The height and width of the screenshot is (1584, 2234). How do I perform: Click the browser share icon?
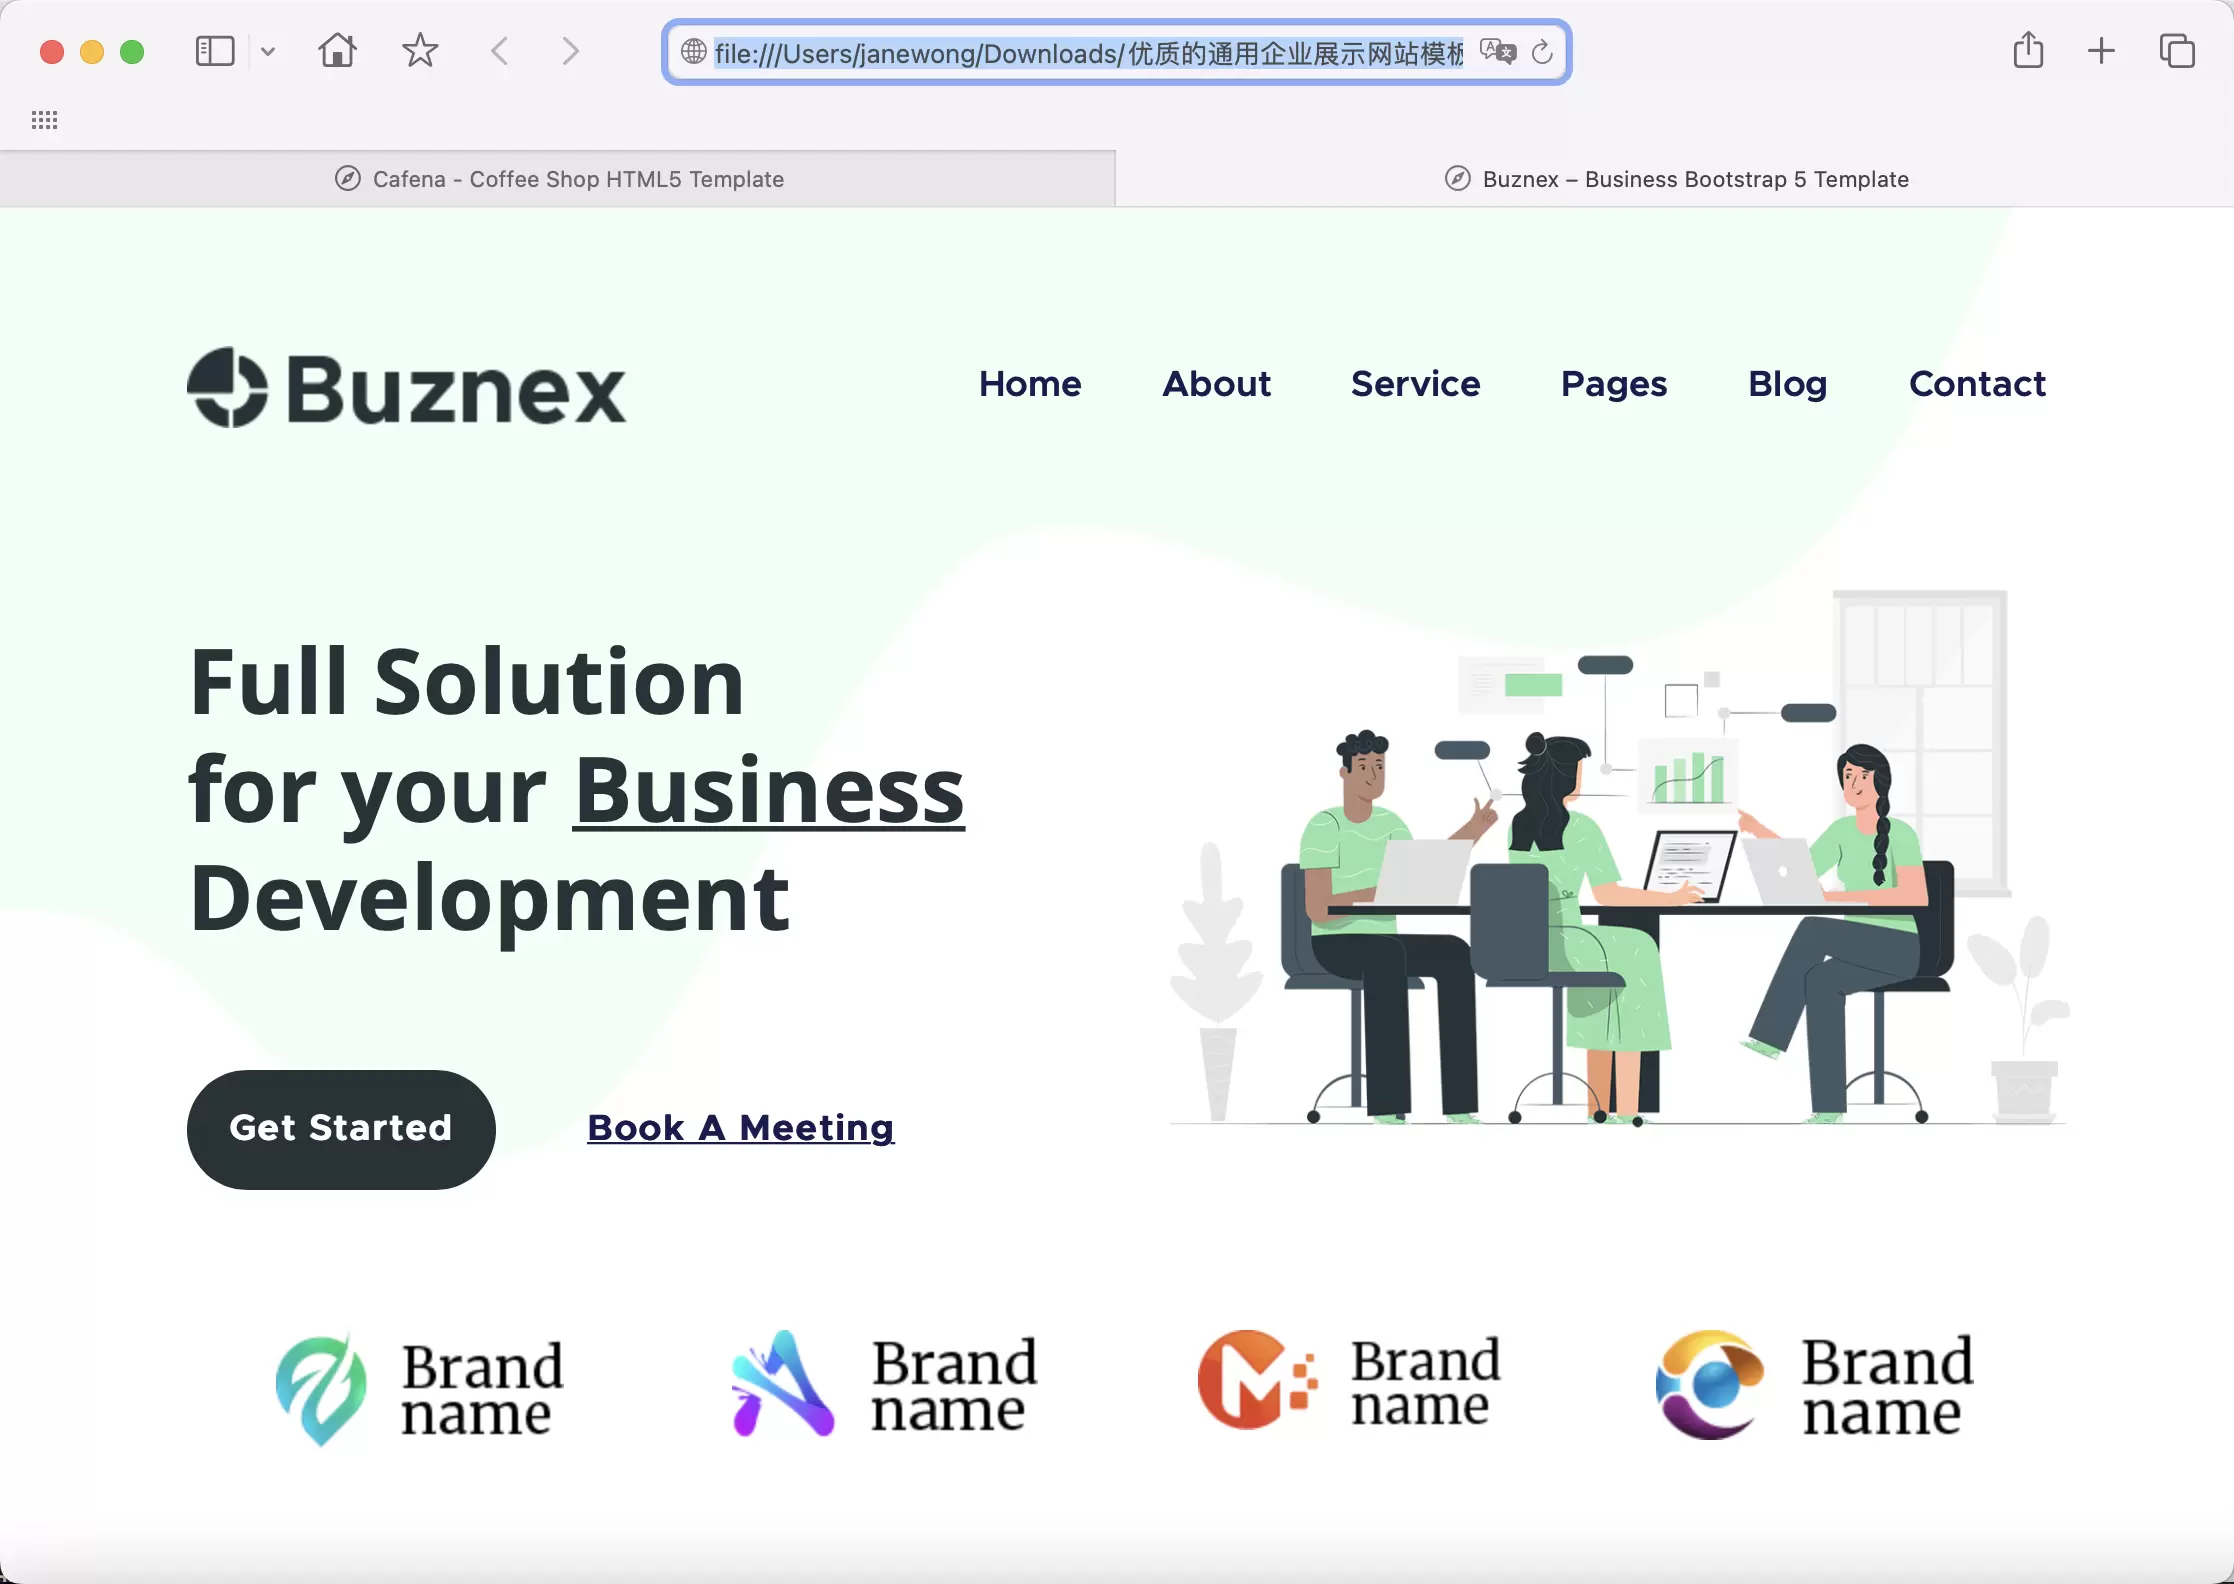pyautogui.click(x=2028, y=51)
